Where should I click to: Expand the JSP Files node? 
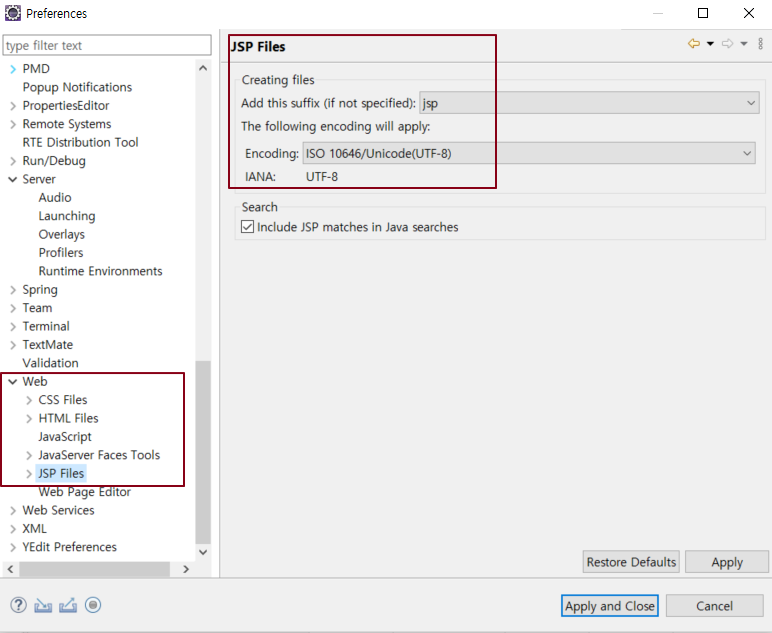(x=29, y=474)
